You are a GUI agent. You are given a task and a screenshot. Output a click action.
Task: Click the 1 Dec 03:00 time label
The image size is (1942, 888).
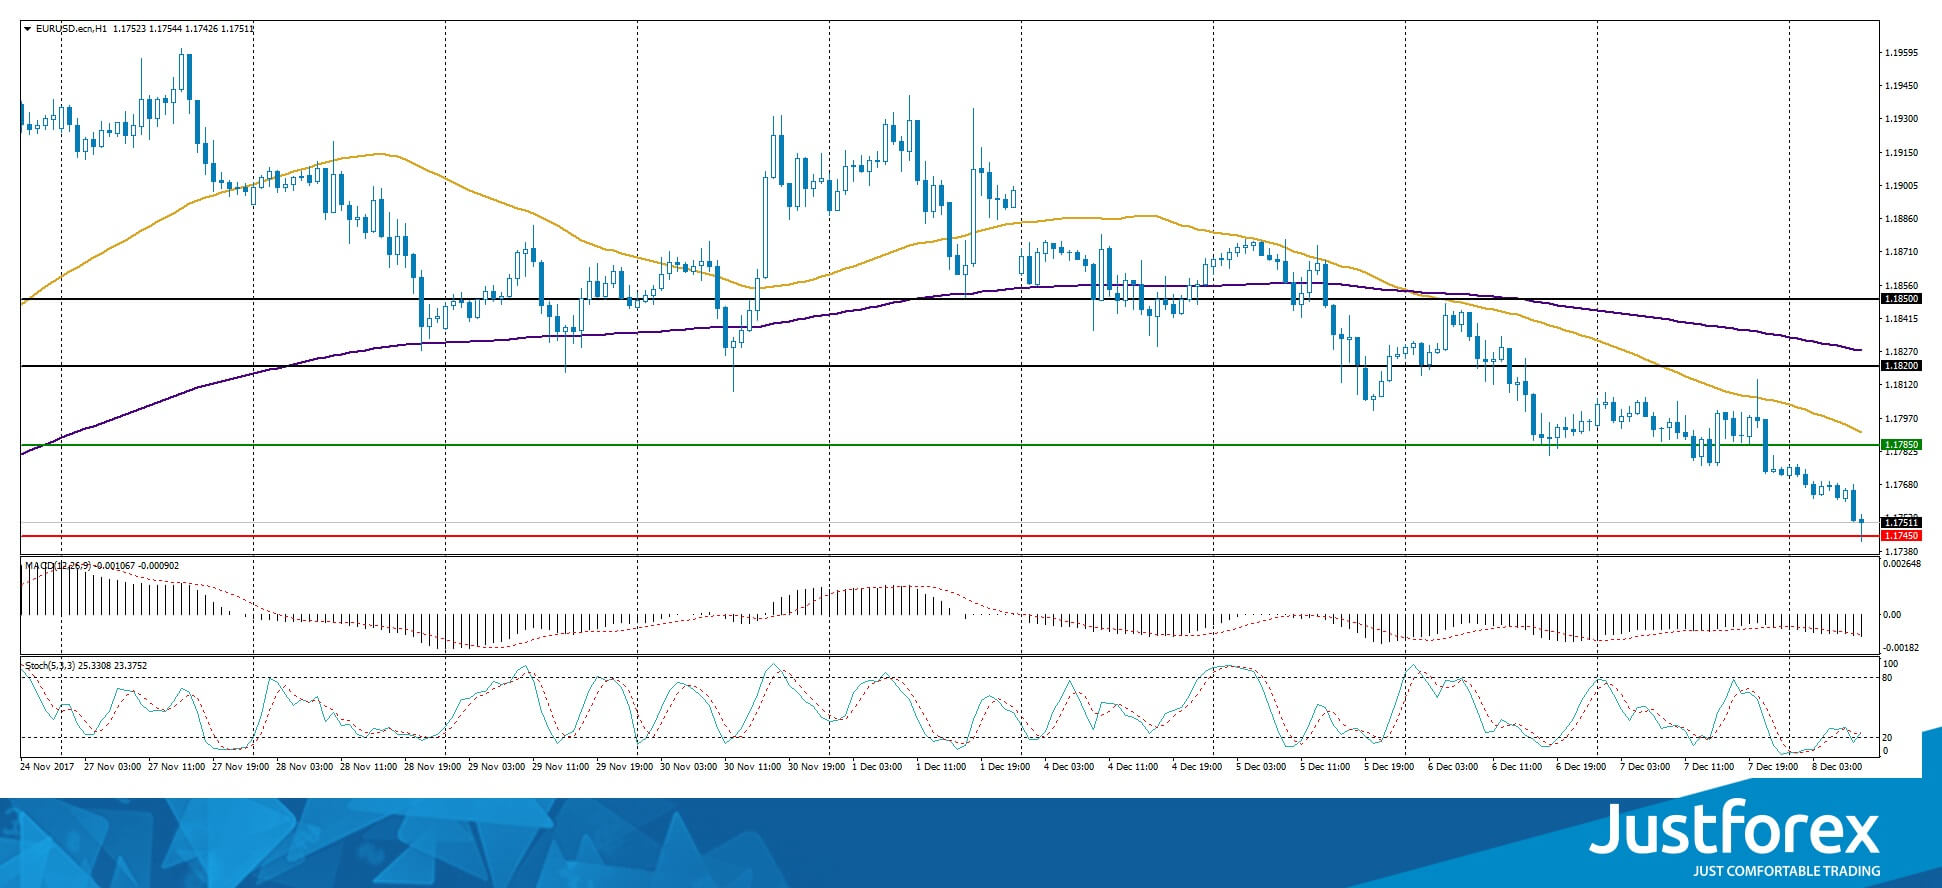click(877, 767)
